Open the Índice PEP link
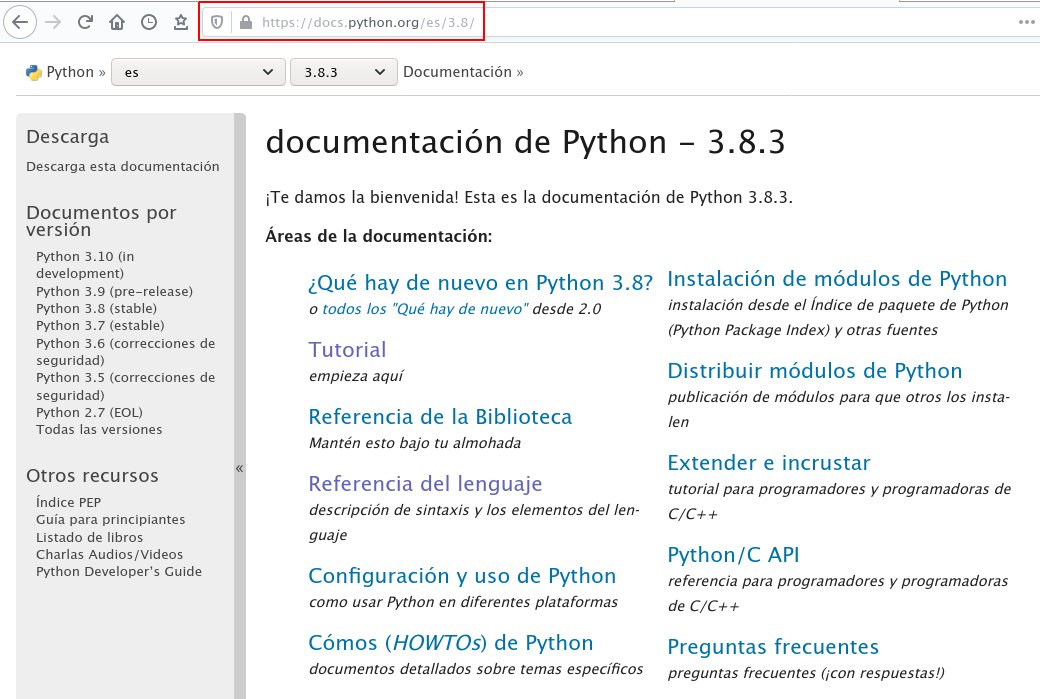 (68, 502)
